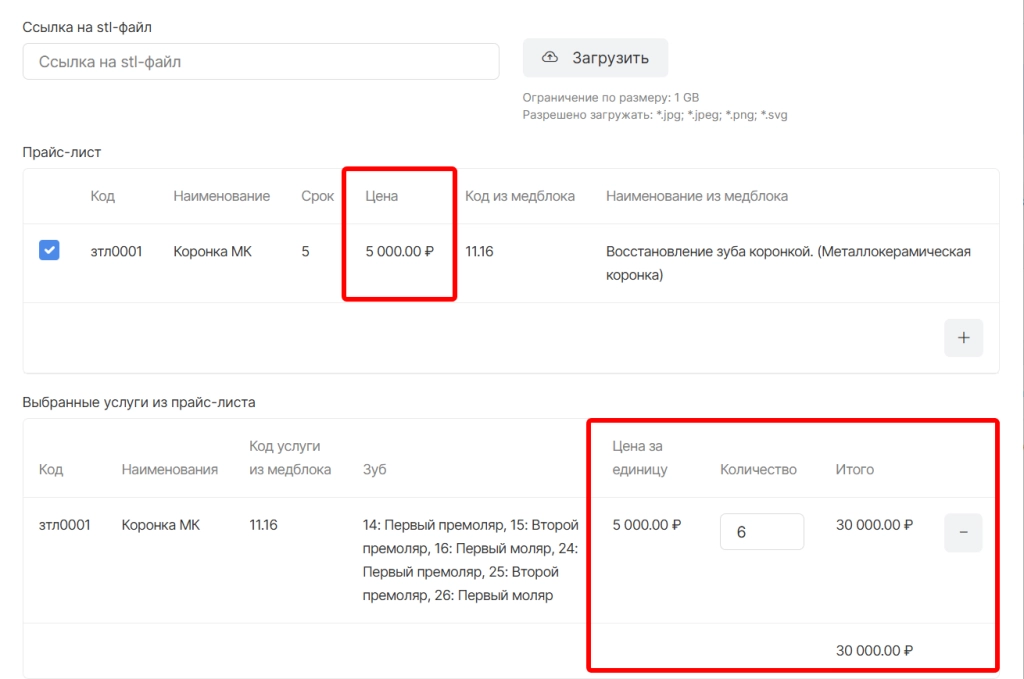The image size is (1024, 679).
Task: Click the Итого column header
Action: coord(854,469)
